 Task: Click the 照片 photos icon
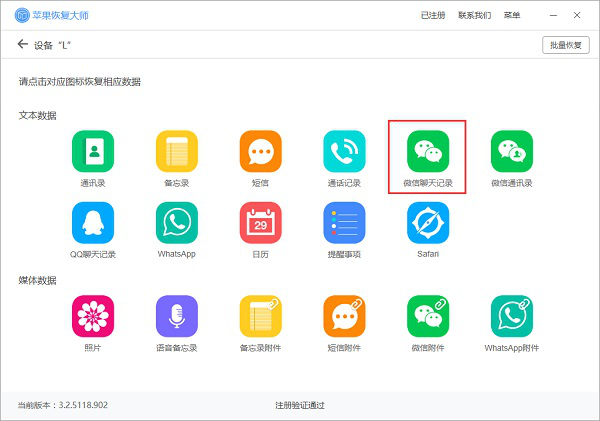pyautogui.click(x=93, y=316)
